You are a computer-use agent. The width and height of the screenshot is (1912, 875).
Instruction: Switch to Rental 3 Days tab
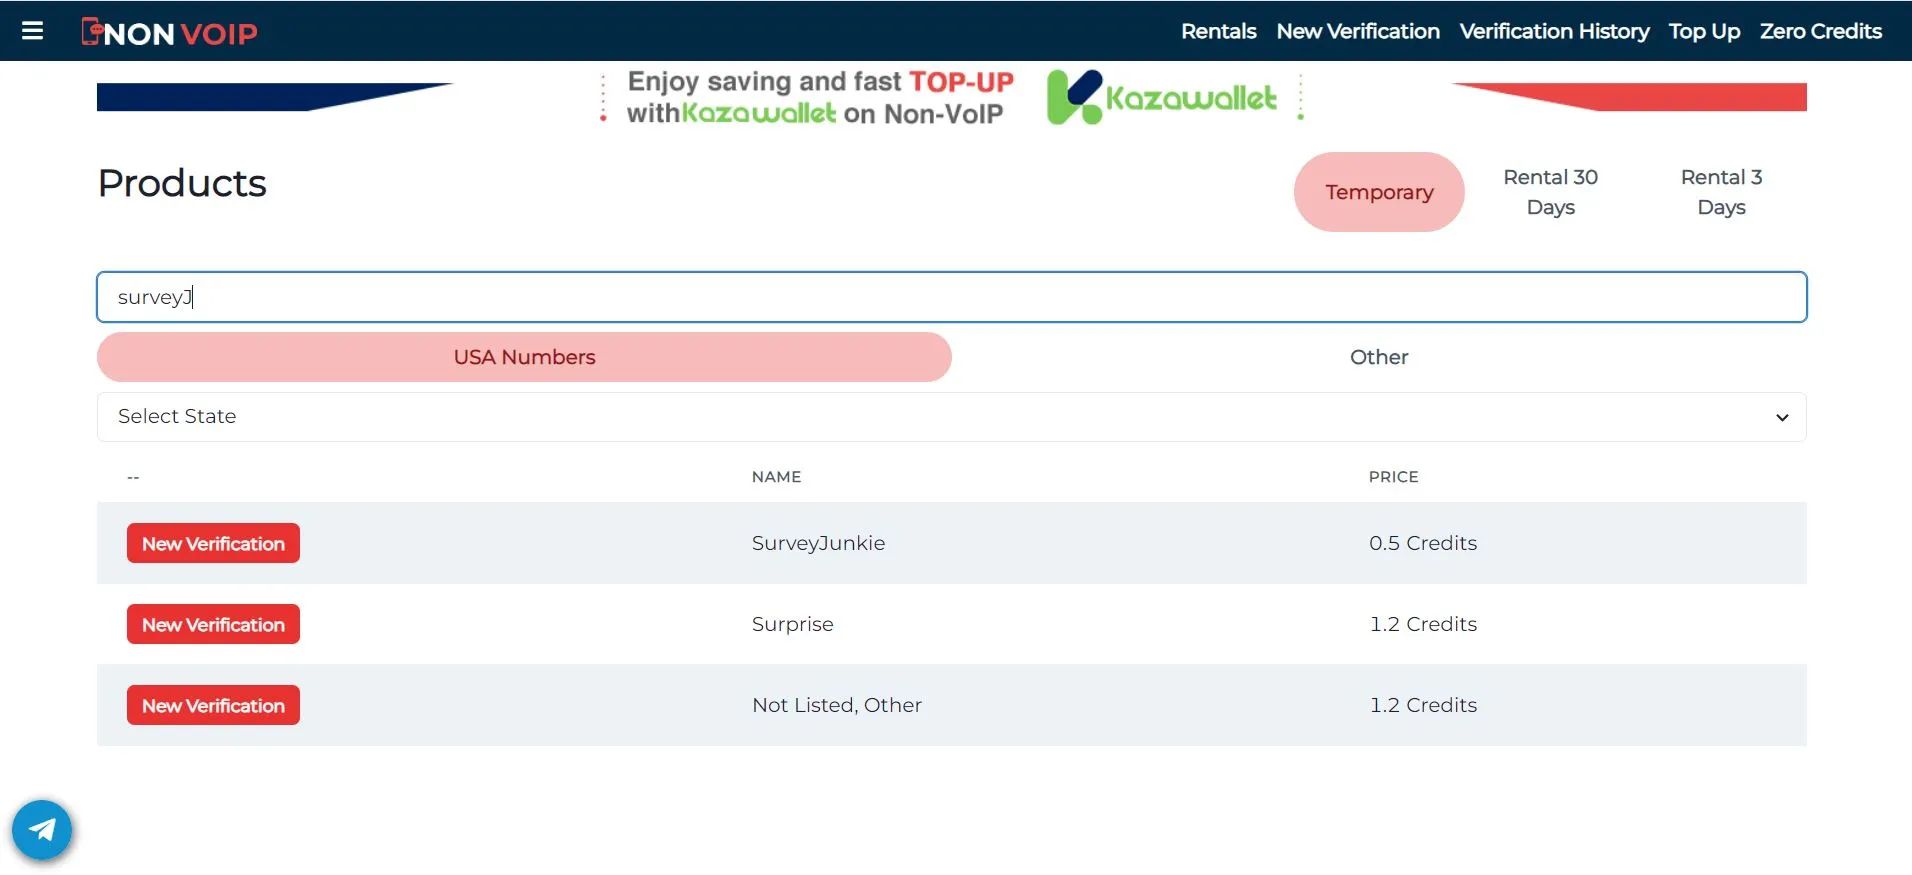(x=1721, y=192)
